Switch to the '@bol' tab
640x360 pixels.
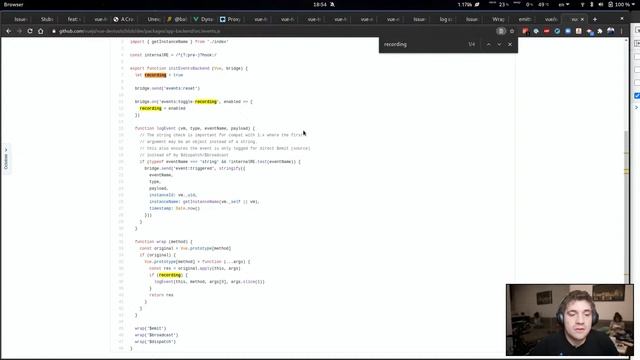[x=178, y=19]
